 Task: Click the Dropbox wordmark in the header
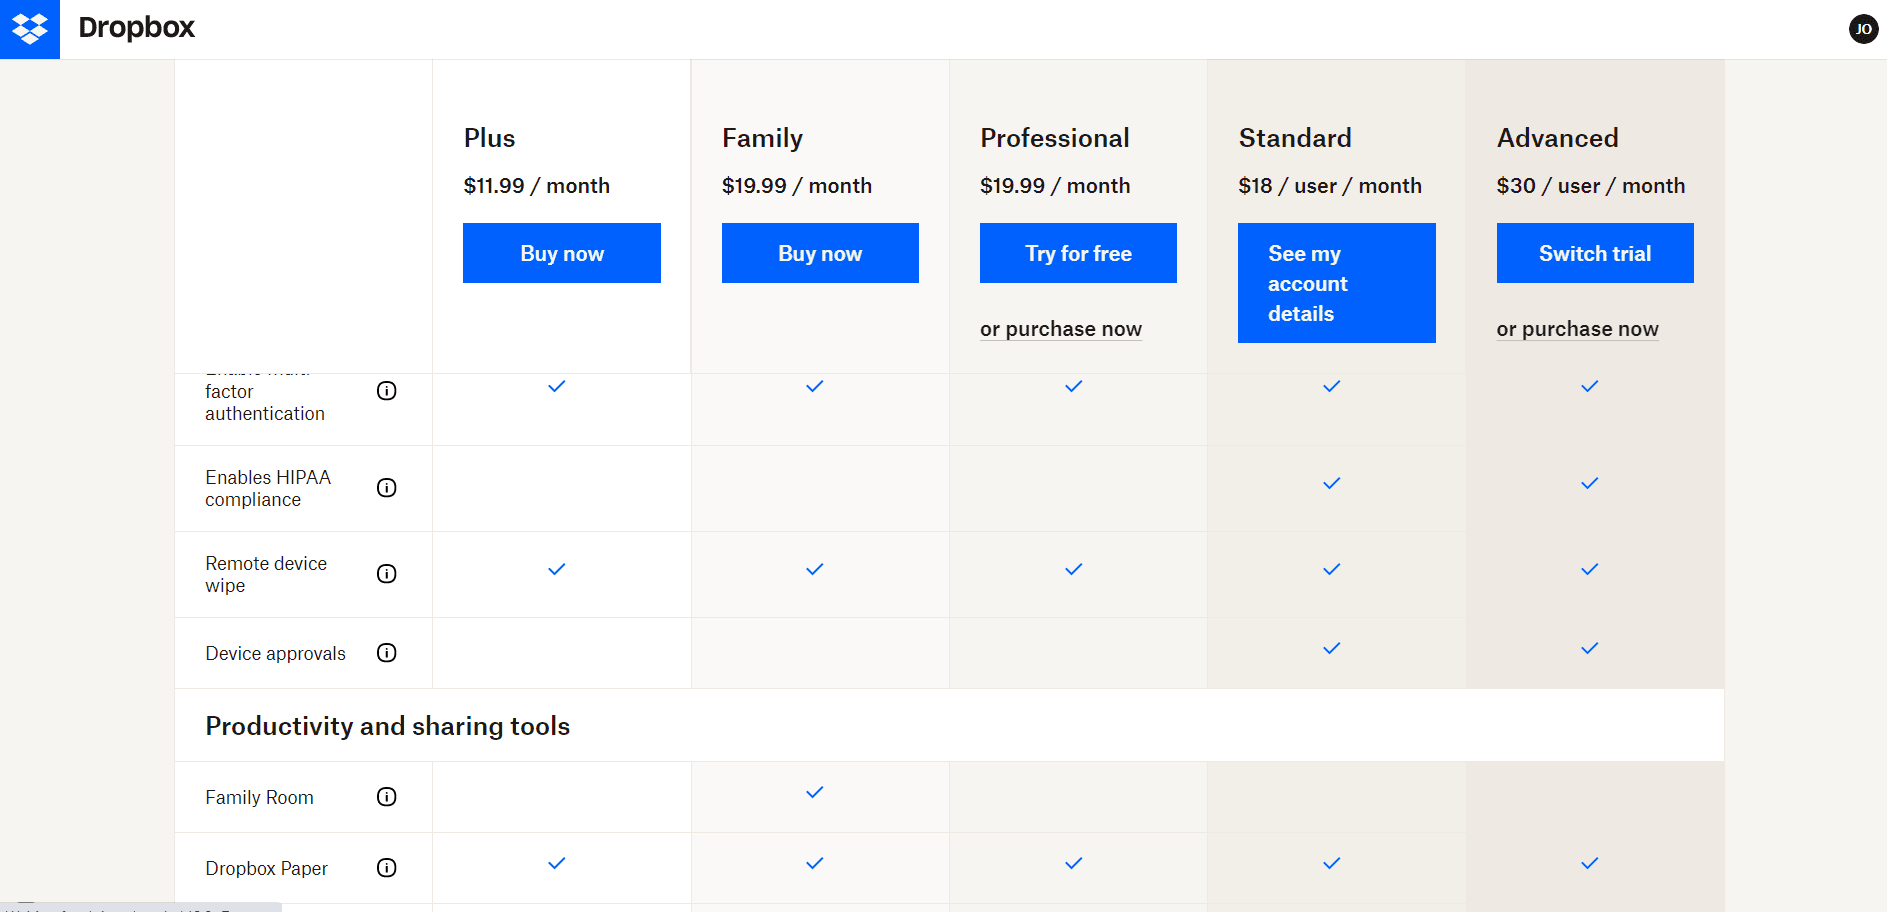click(x=137, y=28)
